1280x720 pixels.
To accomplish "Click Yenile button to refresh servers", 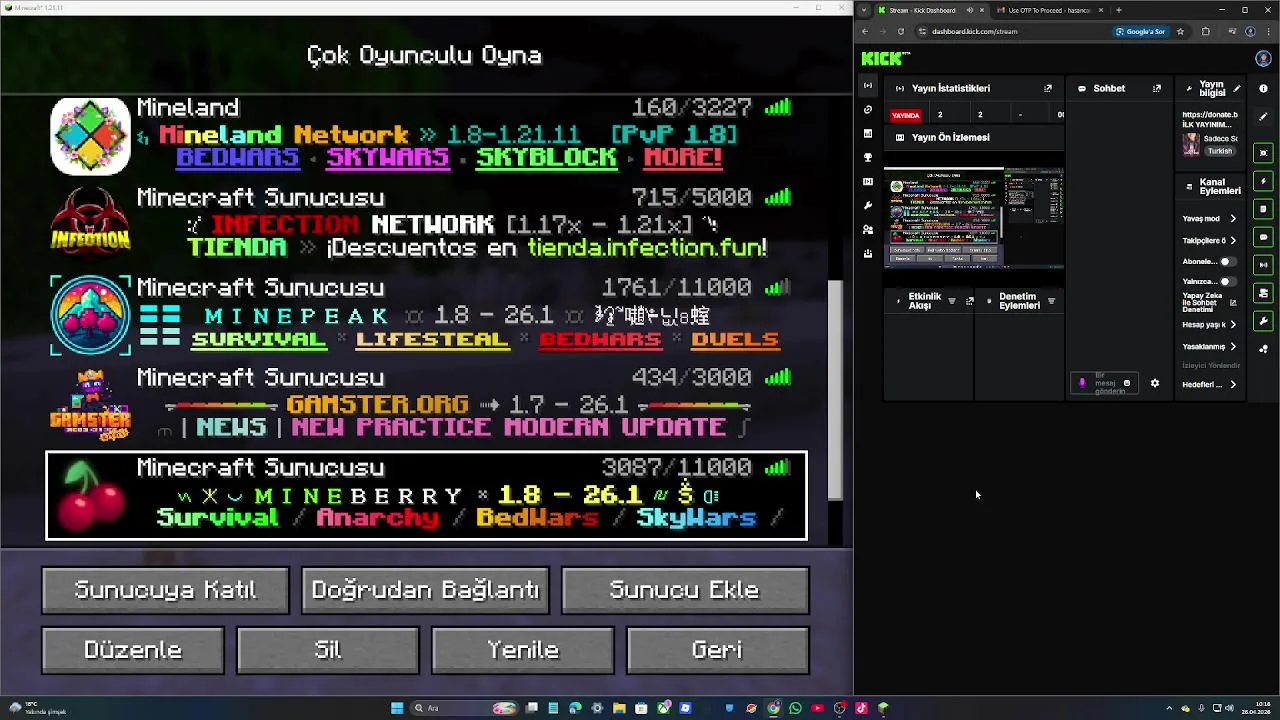I will 523,650.
